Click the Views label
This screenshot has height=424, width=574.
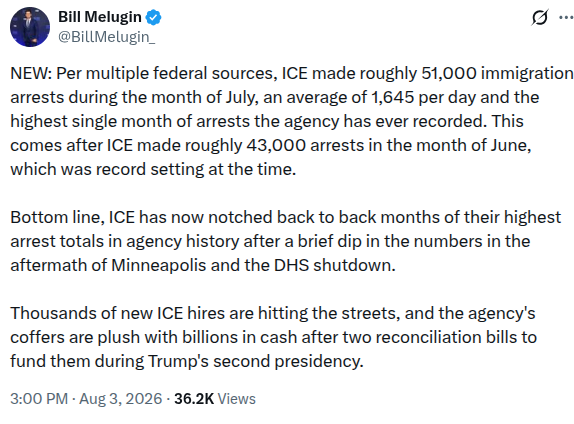point(236,399)
